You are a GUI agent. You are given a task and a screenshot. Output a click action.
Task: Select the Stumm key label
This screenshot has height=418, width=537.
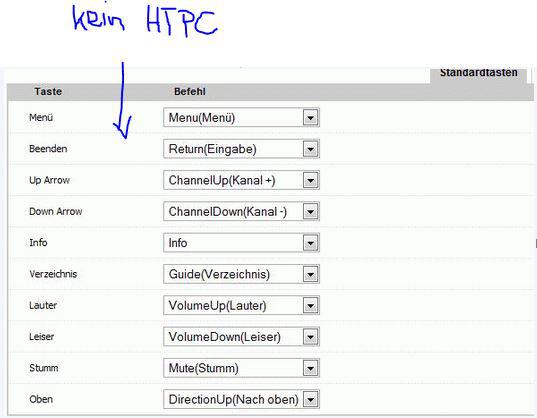(x=43, y=368)
